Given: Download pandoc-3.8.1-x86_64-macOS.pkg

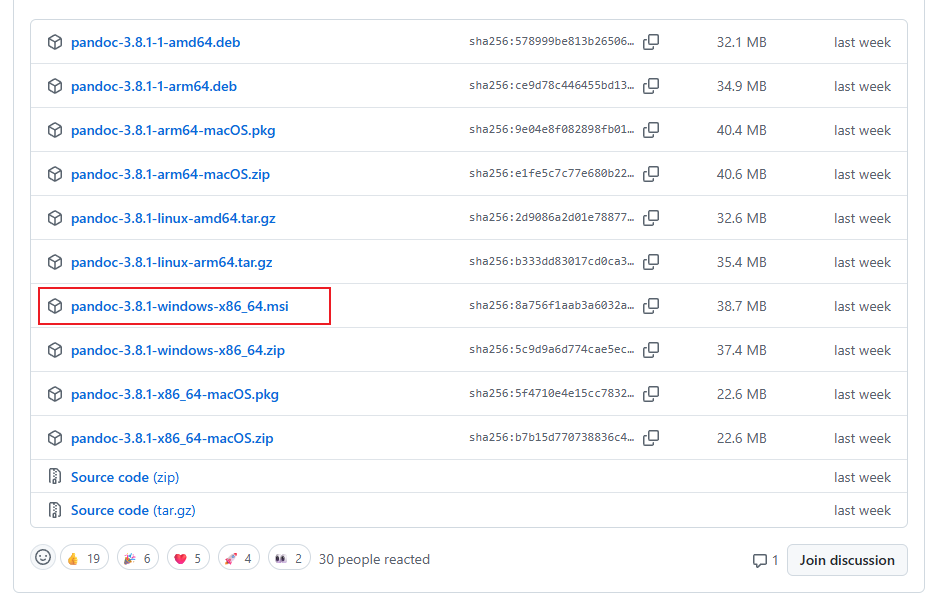Looking at the screenshot, I should point(175,394).
